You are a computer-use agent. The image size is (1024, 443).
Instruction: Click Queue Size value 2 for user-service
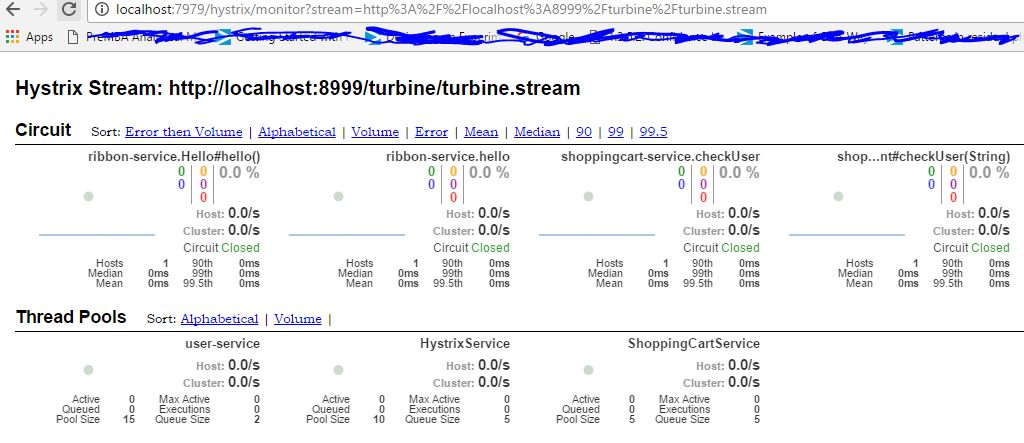[x=257, y=419]
